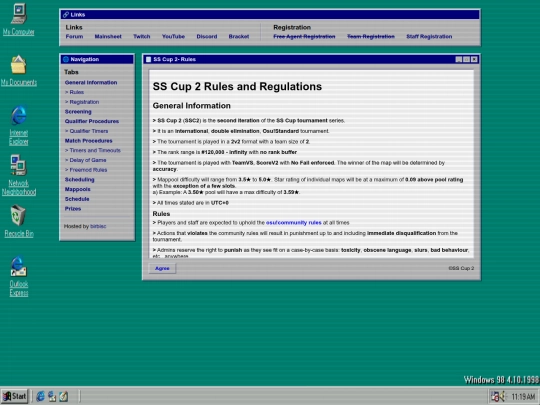The width and height of the screenshot is (540, 405).
Task: Open the Bracket link
Action: 239,37
